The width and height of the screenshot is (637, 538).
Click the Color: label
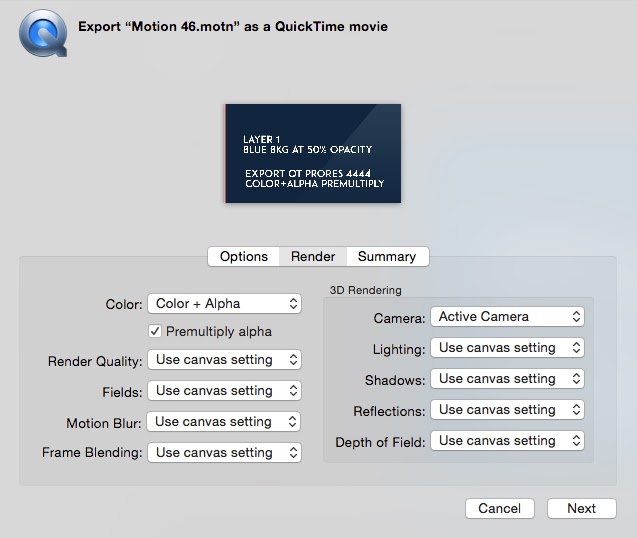(x=124, y=304)
